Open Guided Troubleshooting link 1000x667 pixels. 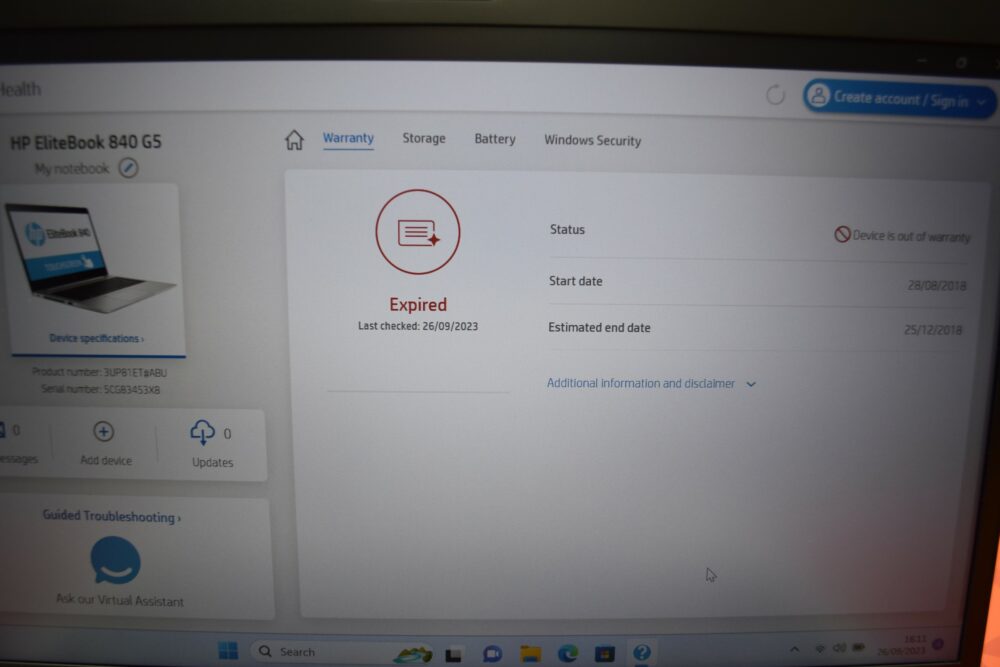[112, 516]
